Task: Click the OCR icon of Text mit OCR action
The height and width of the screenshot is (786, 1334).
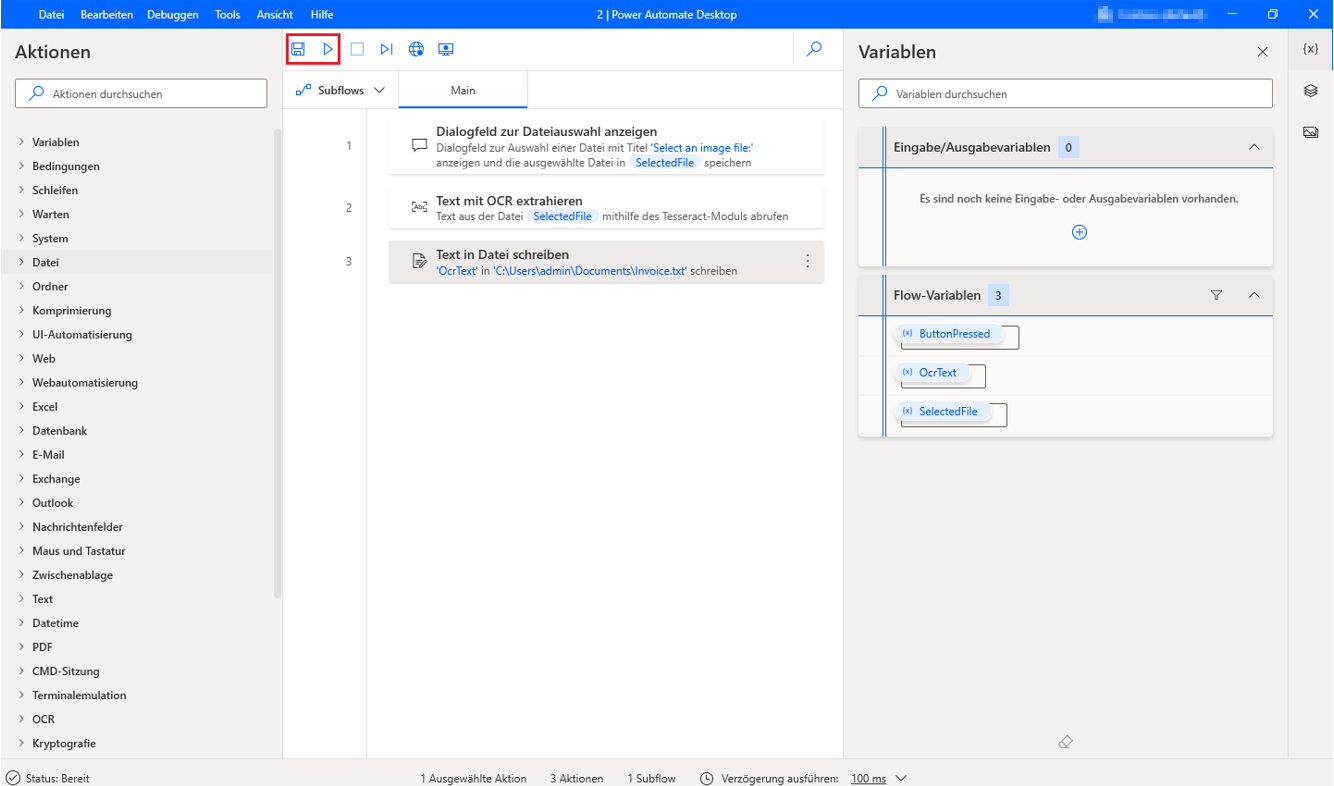Action: coord(420,207)
